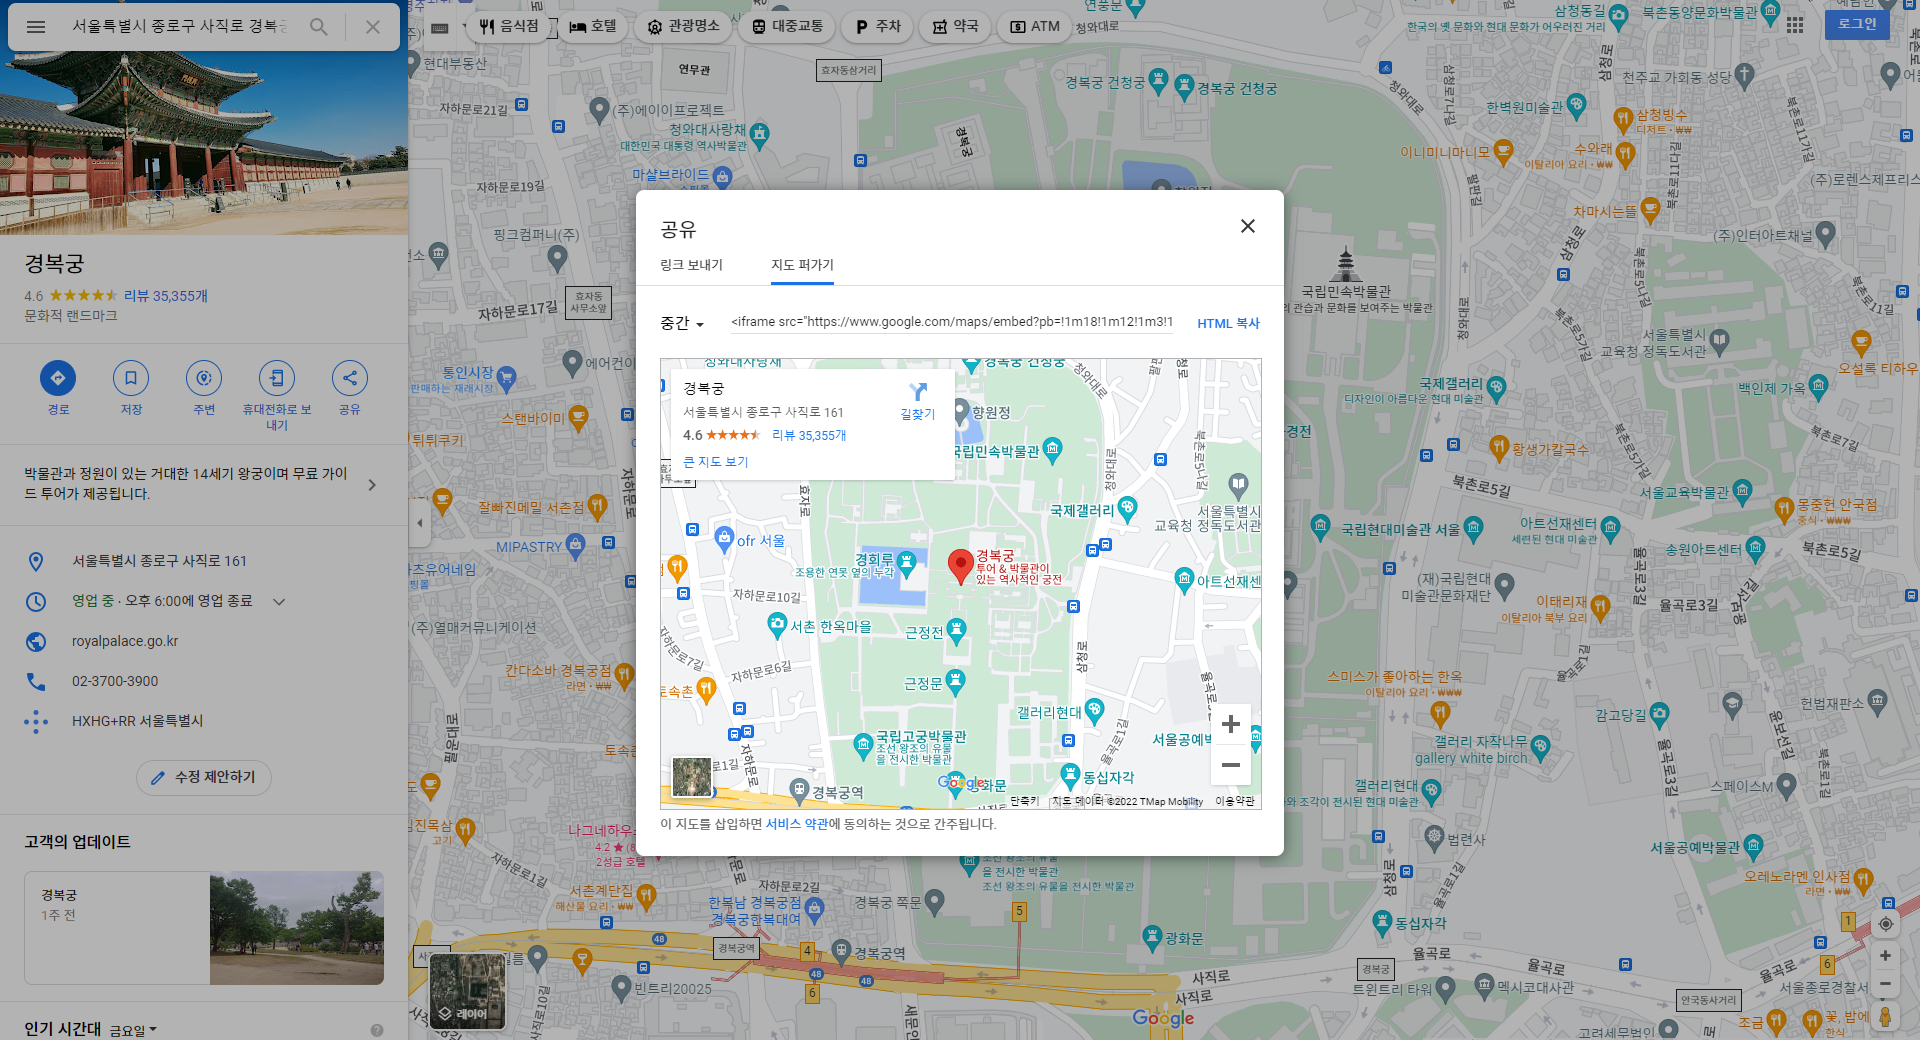
Task: Expand the place description chevron
Action: click(372, 485)
